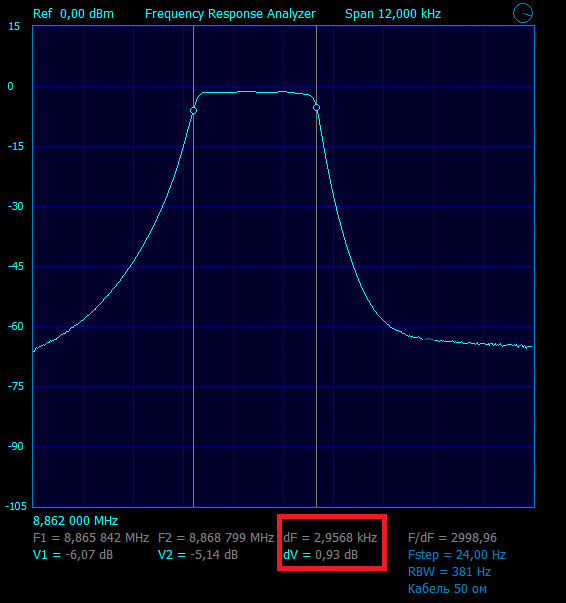Click the Fstep = 24,00 Hz setting
The height and width of the screenshot is (603, 566).
pos(457,555)
